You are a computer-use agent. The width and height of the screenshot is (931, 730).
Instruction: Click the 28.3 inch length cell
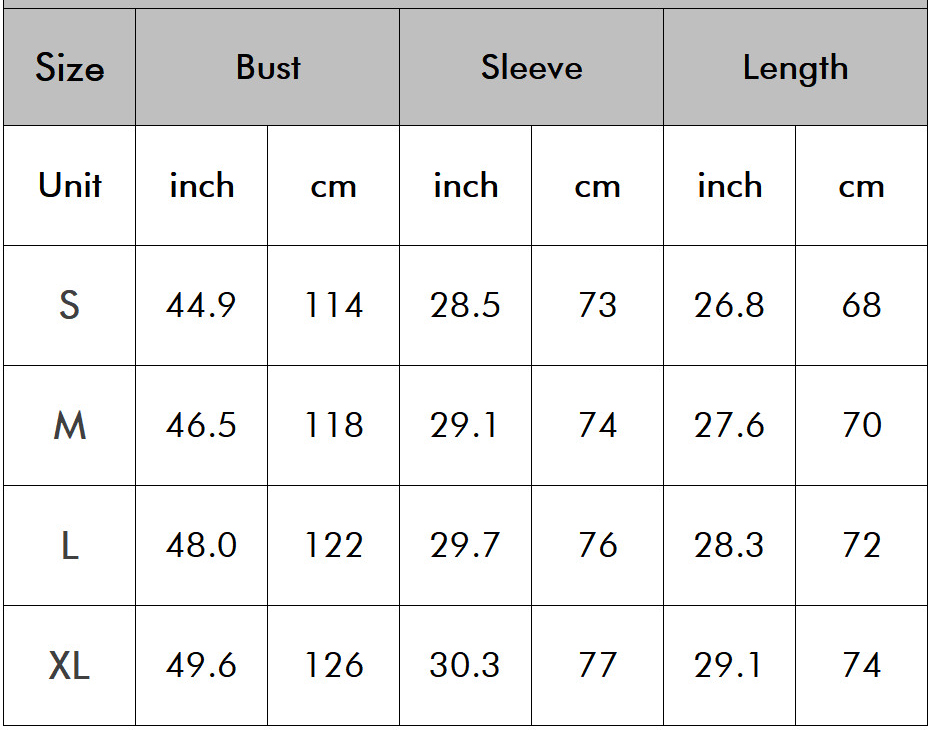(729, 546)
